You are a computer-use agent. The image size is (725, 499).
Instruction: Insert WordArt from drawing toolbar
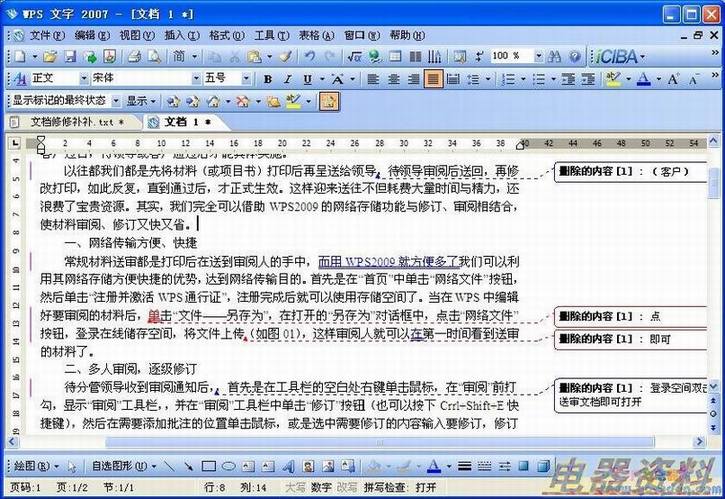288,466
